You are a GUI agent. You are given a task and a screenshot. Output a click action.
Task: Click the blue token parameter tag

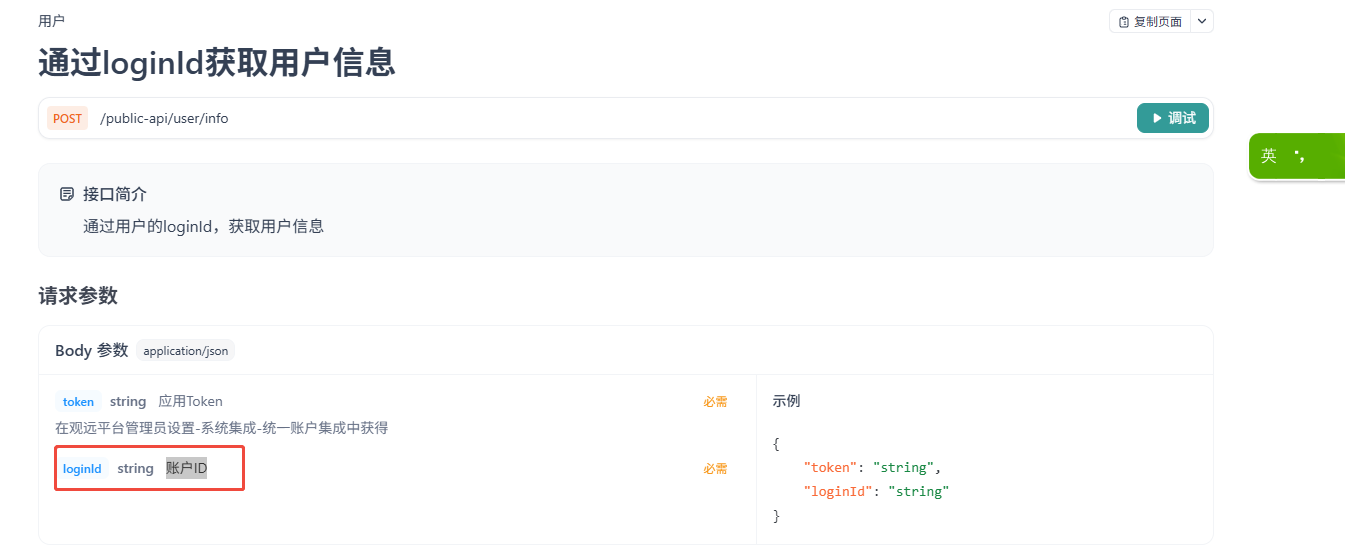tap(78, 402)
